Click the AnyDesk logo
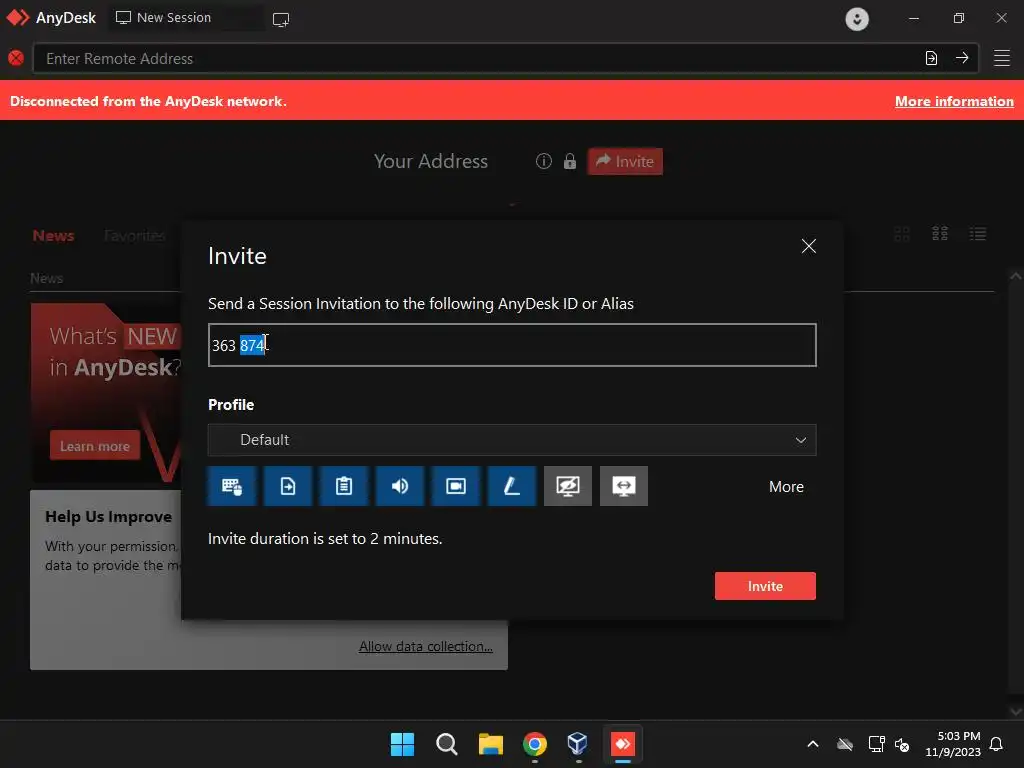 click(51, 18)
